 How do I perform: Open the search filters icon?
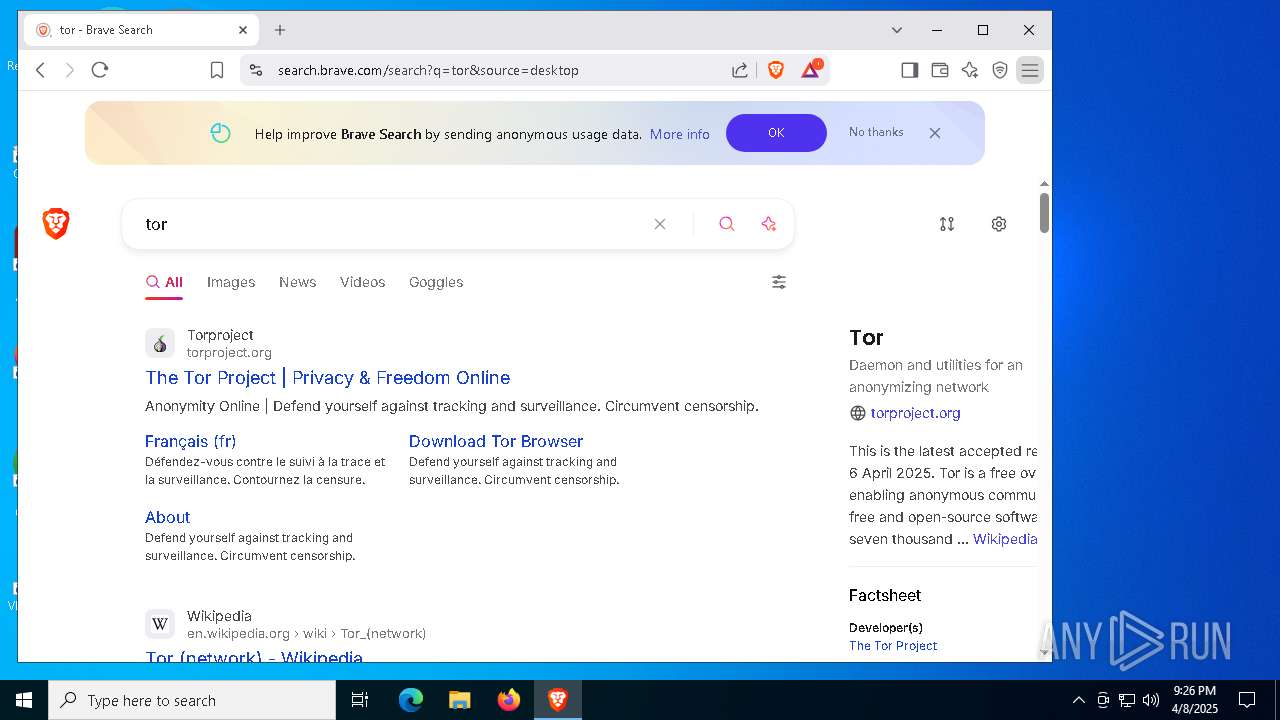point(779,282)
